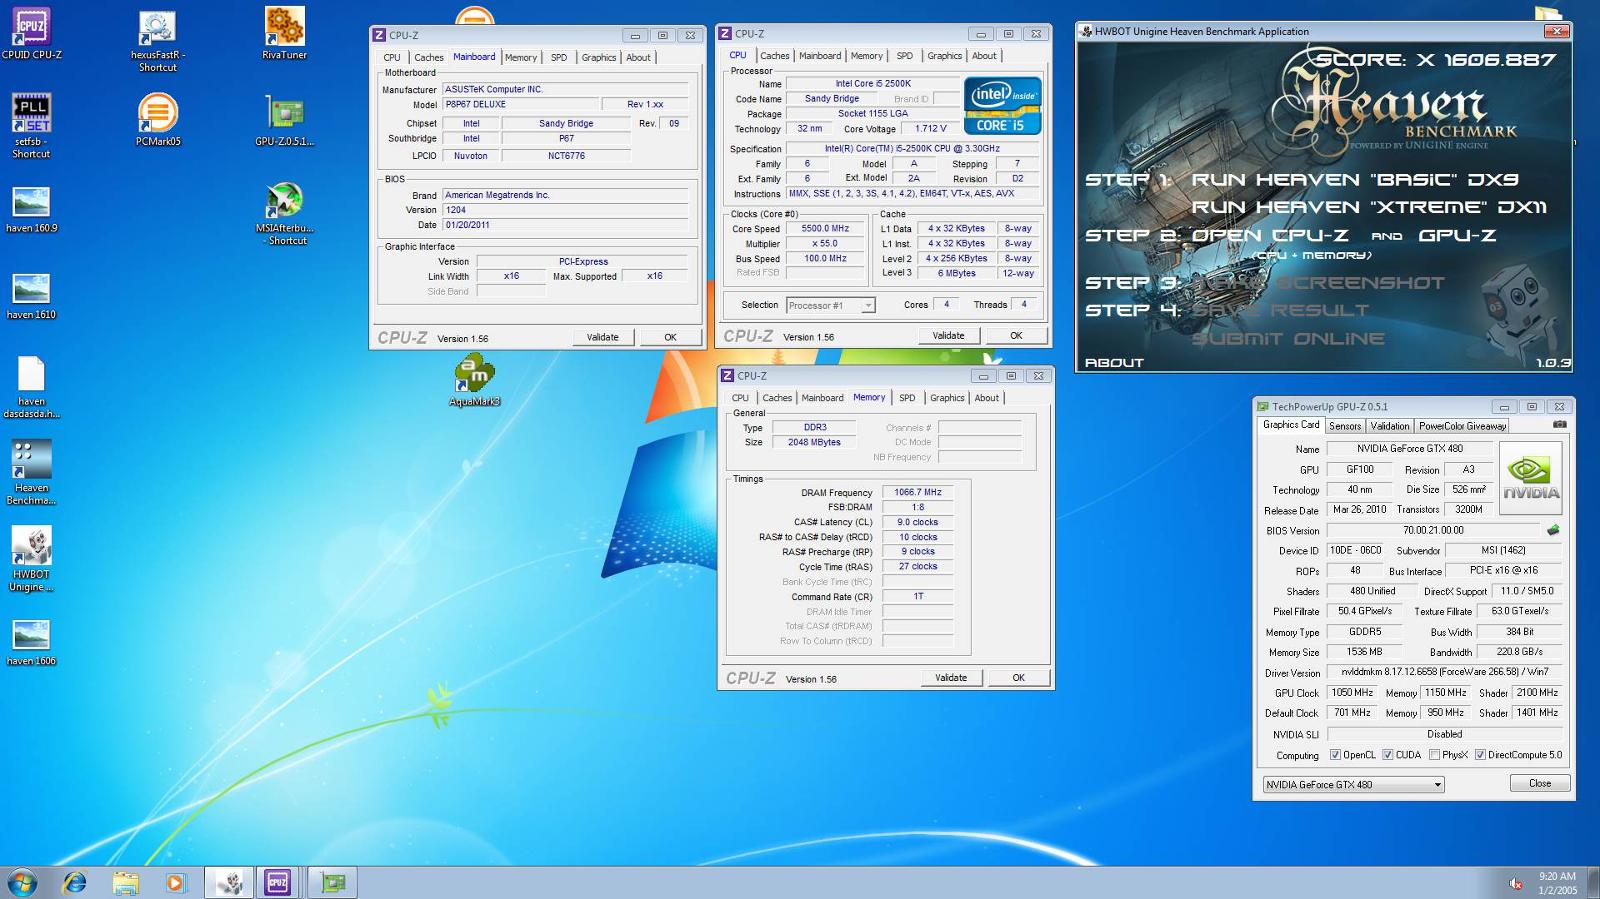This screenshot has width=1600, height=899.
Task: Click Validate in CPU tab CPU-Z window
Action: tap(948, 336)
